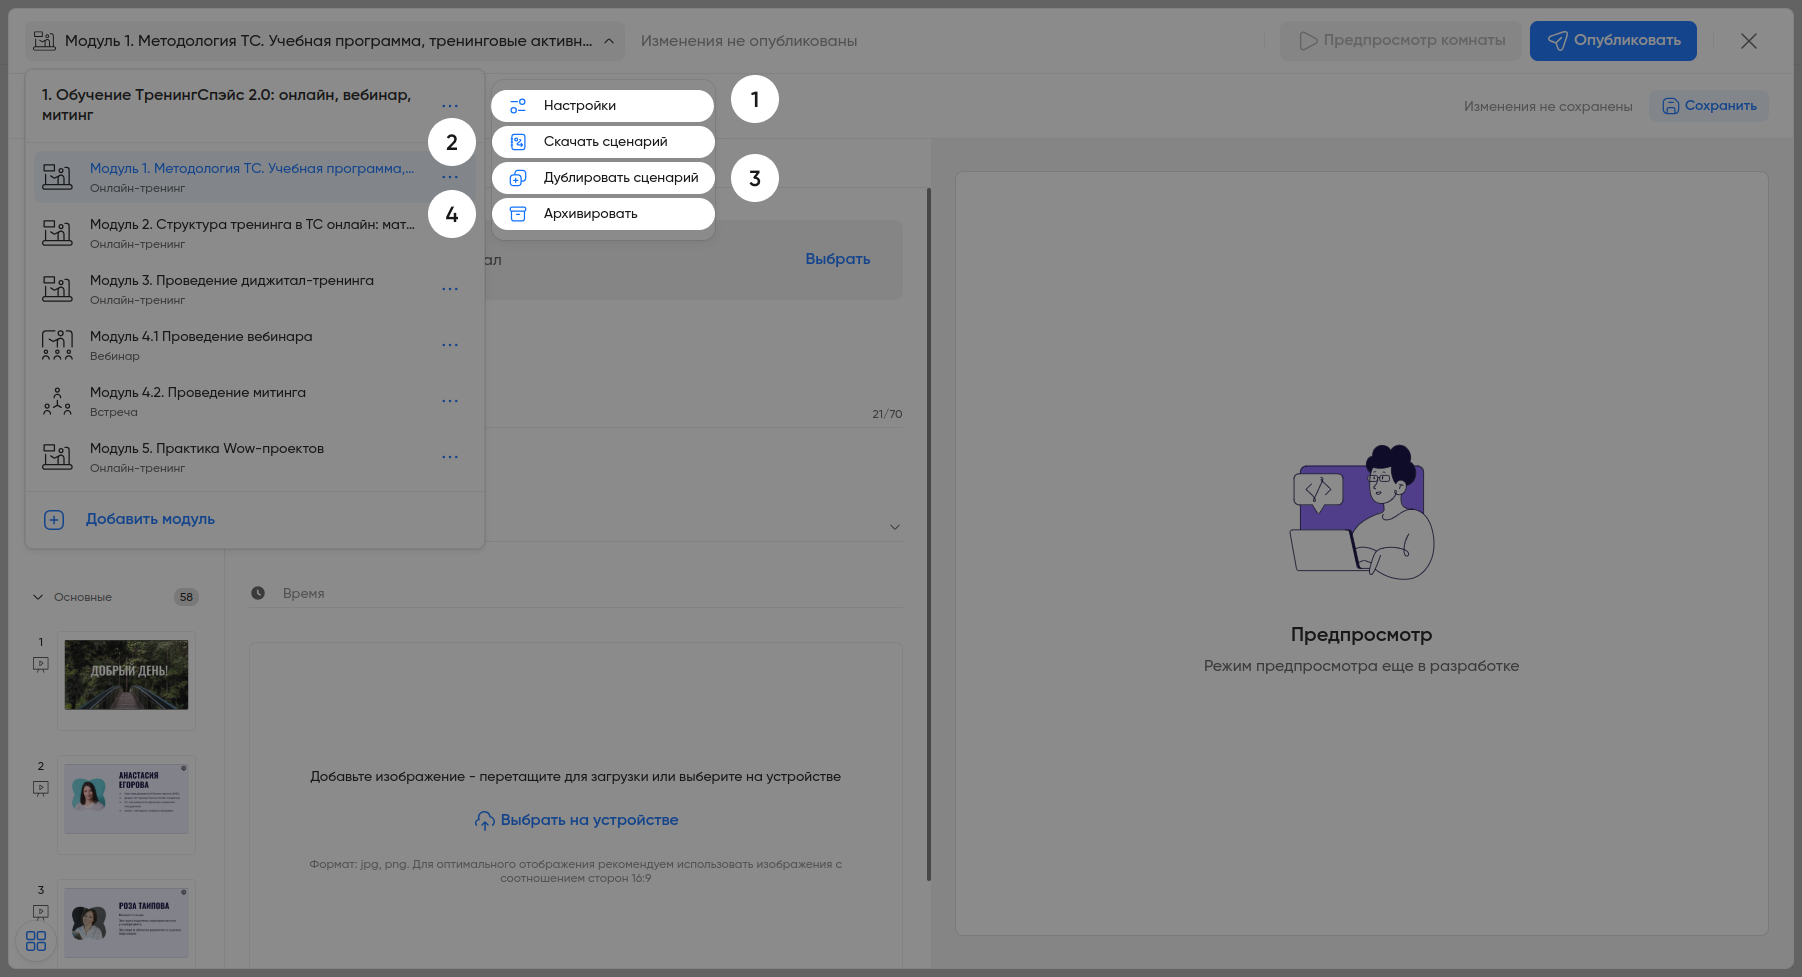Viewport: 1802px width, 977px height.
Task: Open the grid apps icon at bottom left
Action: point(36,941)
